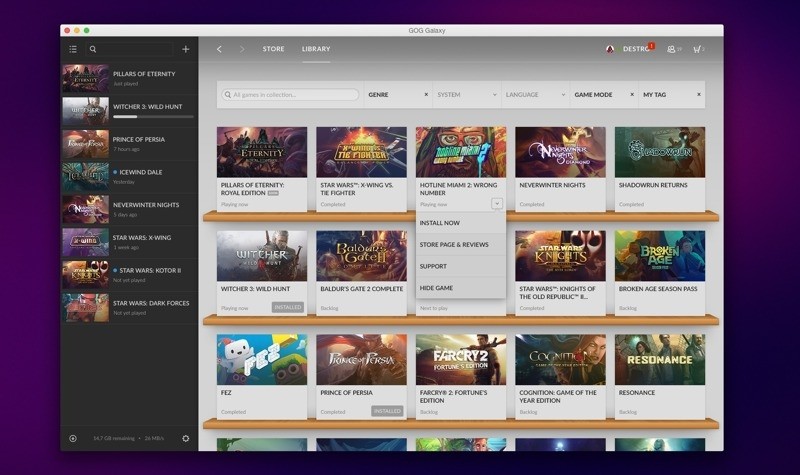Go back with the left arrow
Image resolution: width=800 pixels, height=475 pixels.
point(219,49)
